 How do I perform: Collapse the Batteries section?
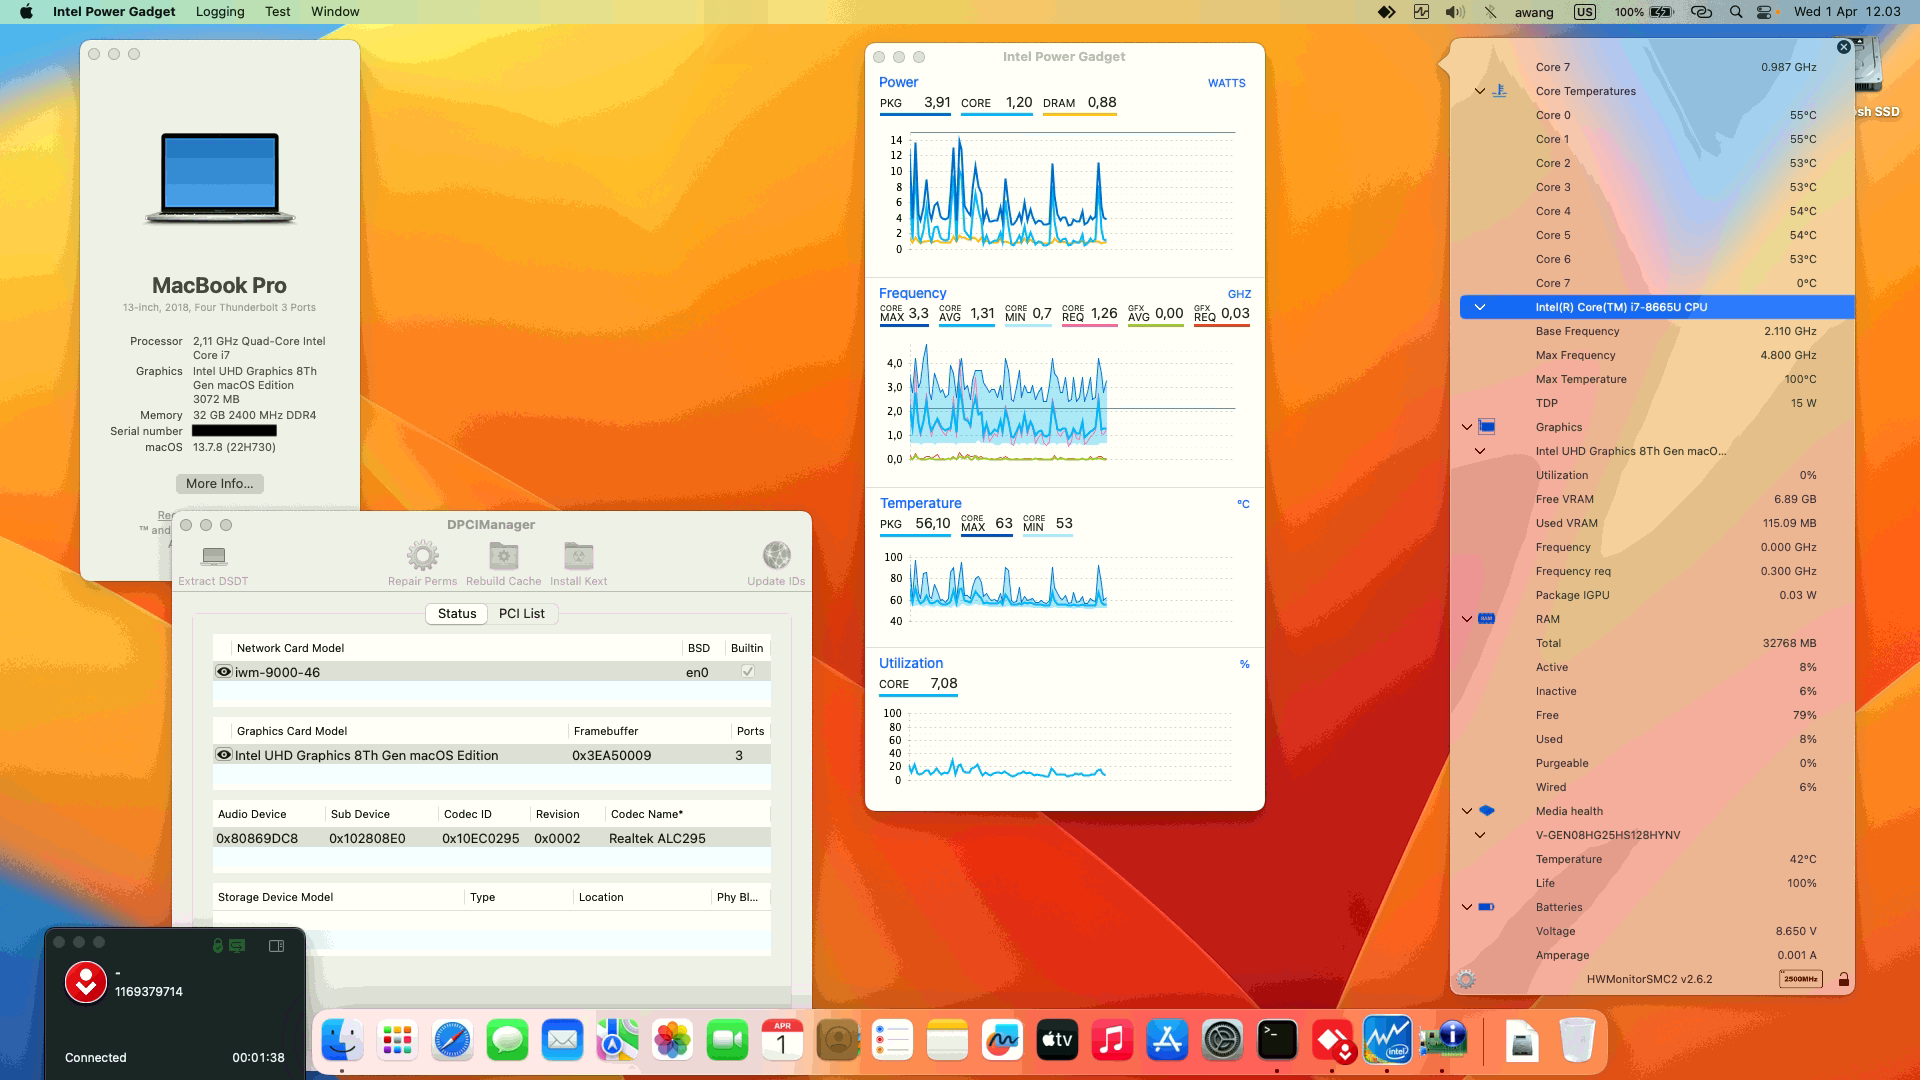[x=1467, y=907]
